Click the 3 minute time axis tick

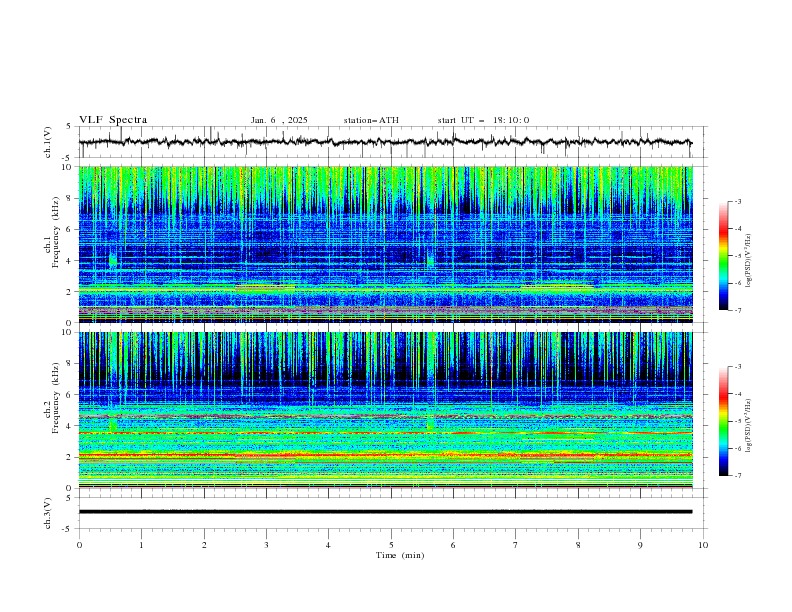click(x=266, y=545)
